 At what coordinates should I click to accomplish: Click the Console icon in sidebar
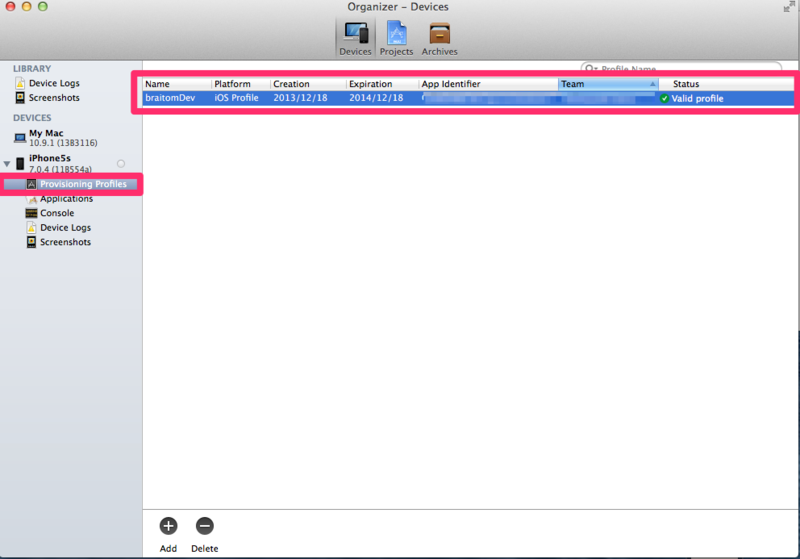32,213
